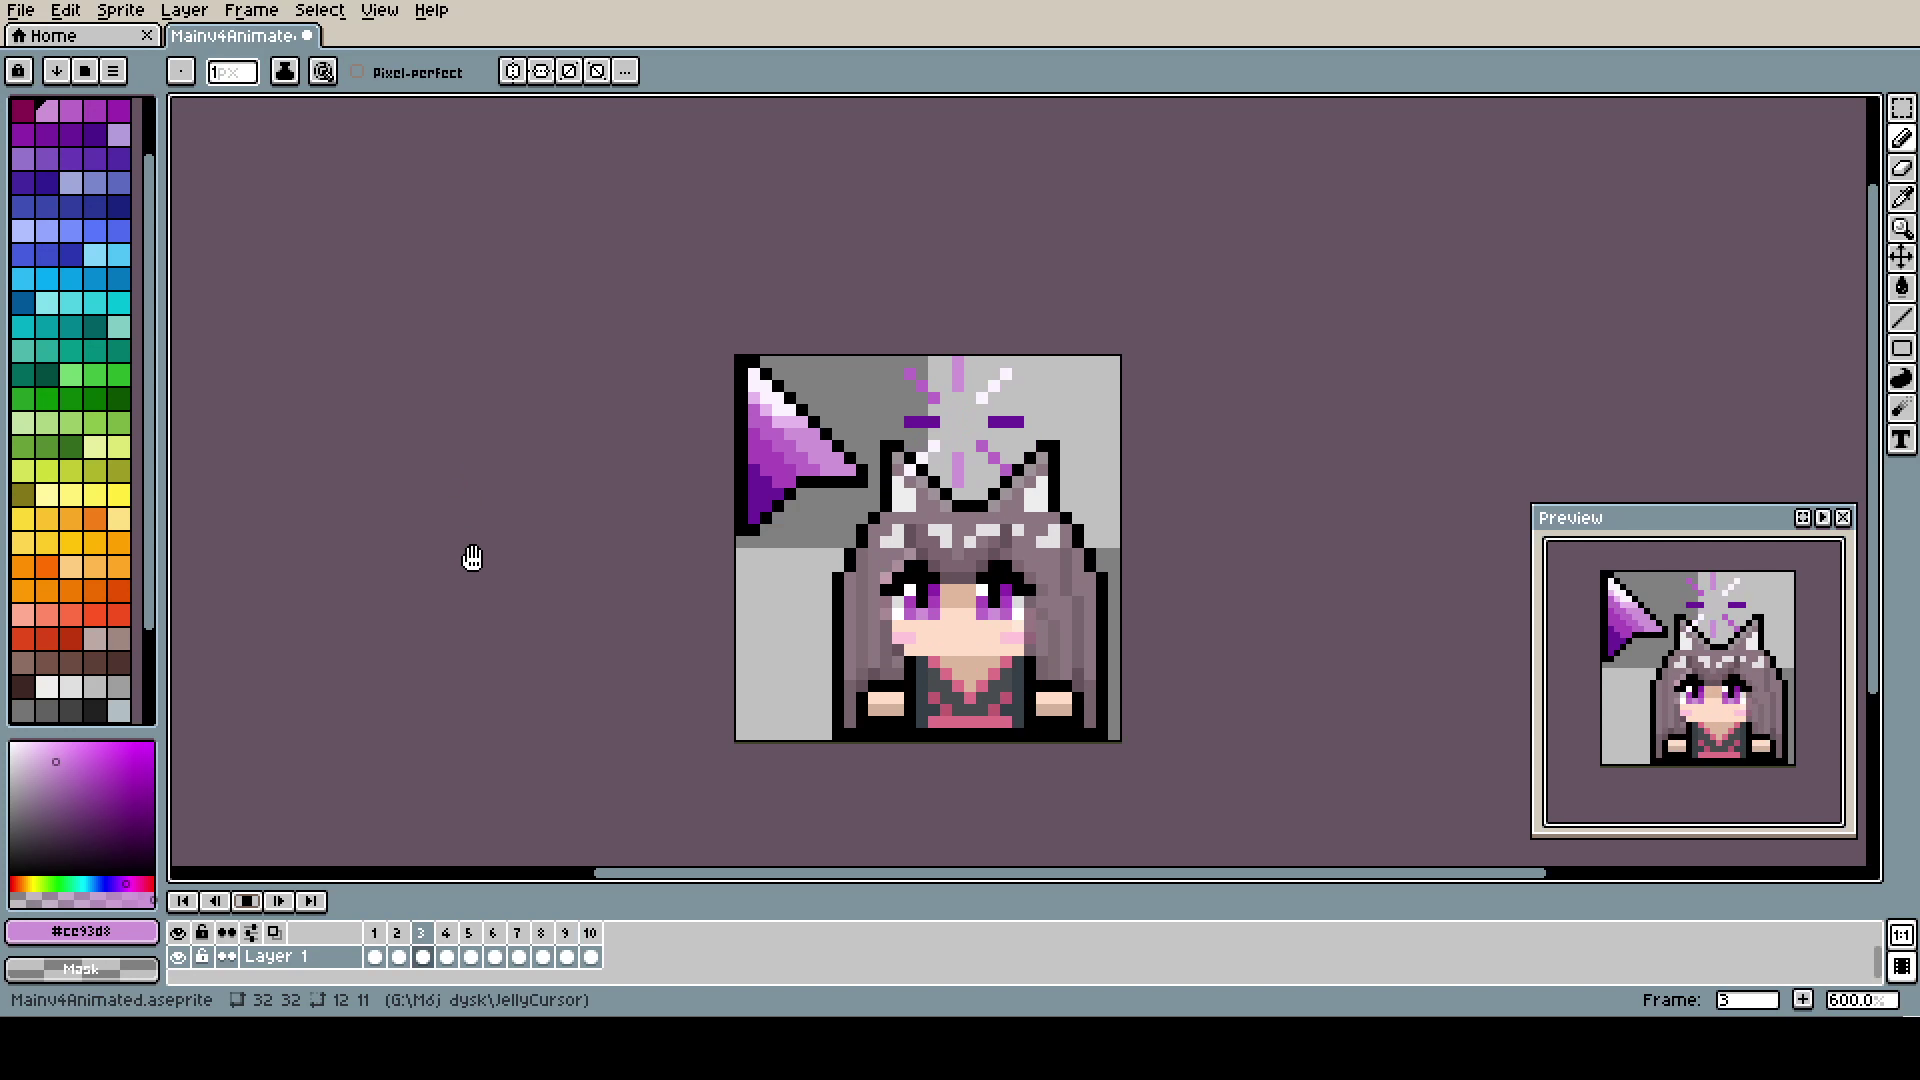Viewport: 1920px width, 1080px height.
Task: Select the Move tool
Action: click(1901, 257)
